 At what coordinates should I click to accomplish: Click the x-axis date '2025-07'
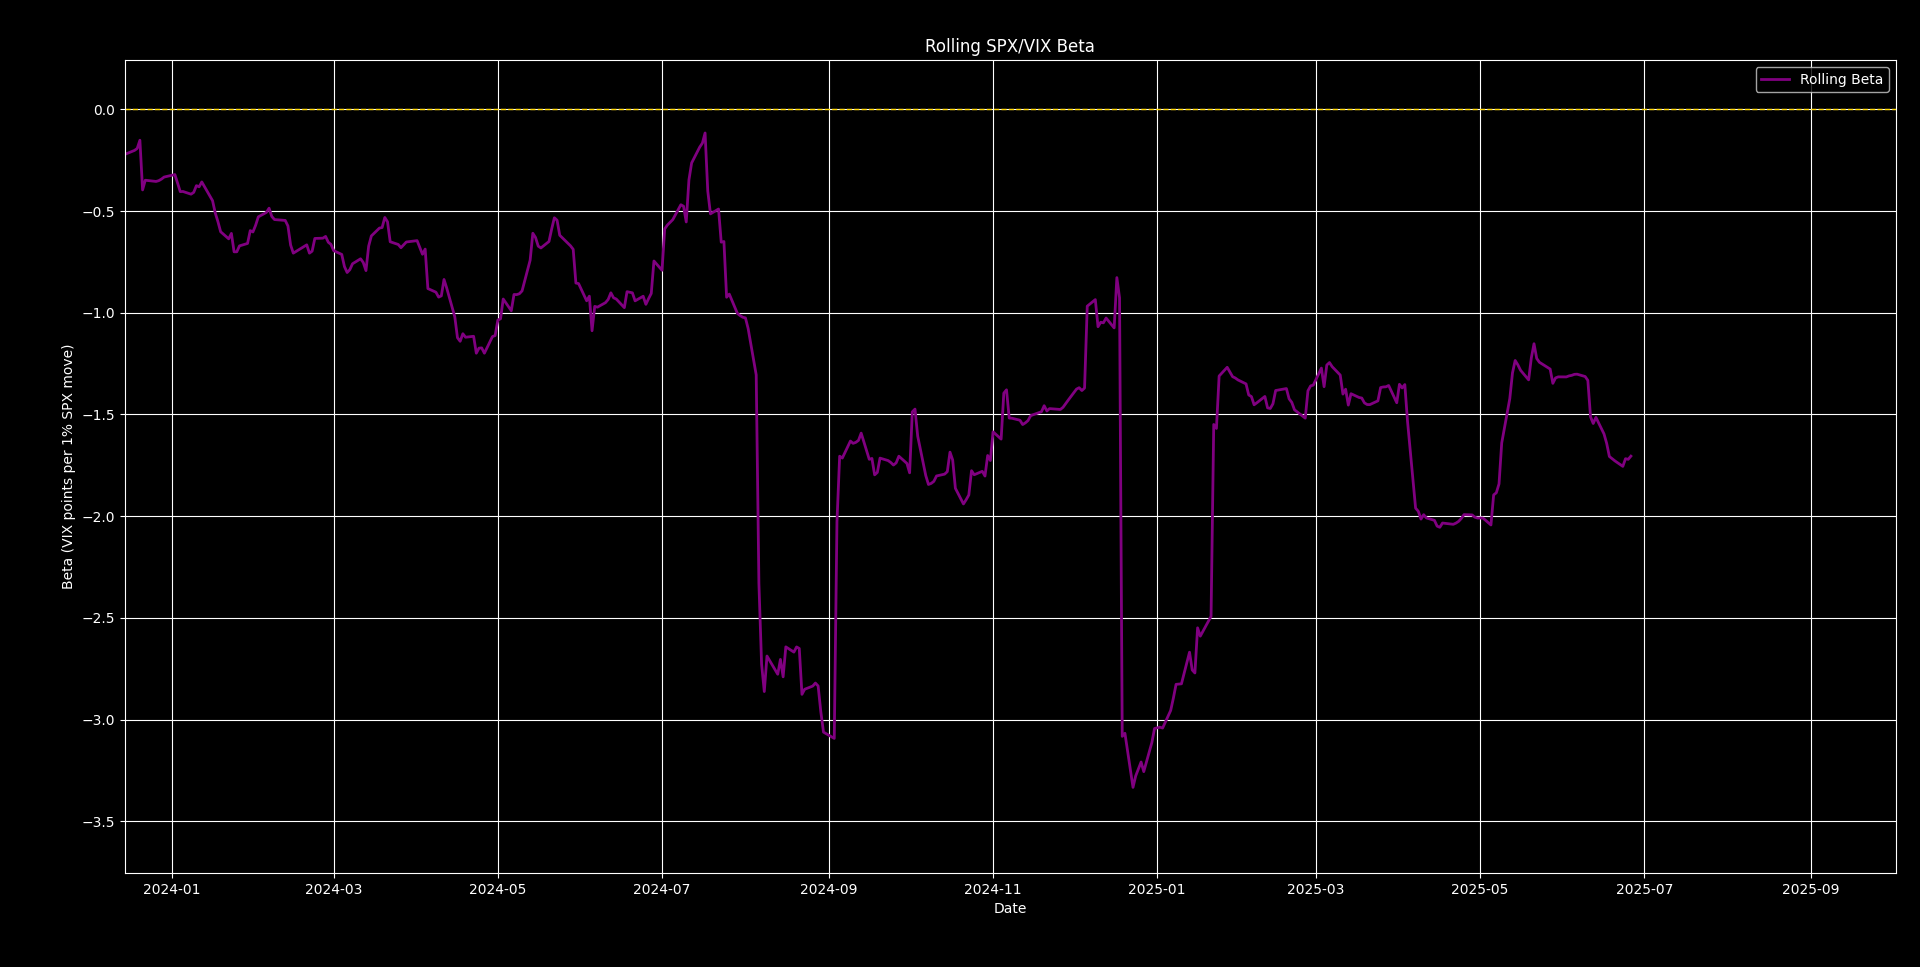(1644, 889)
